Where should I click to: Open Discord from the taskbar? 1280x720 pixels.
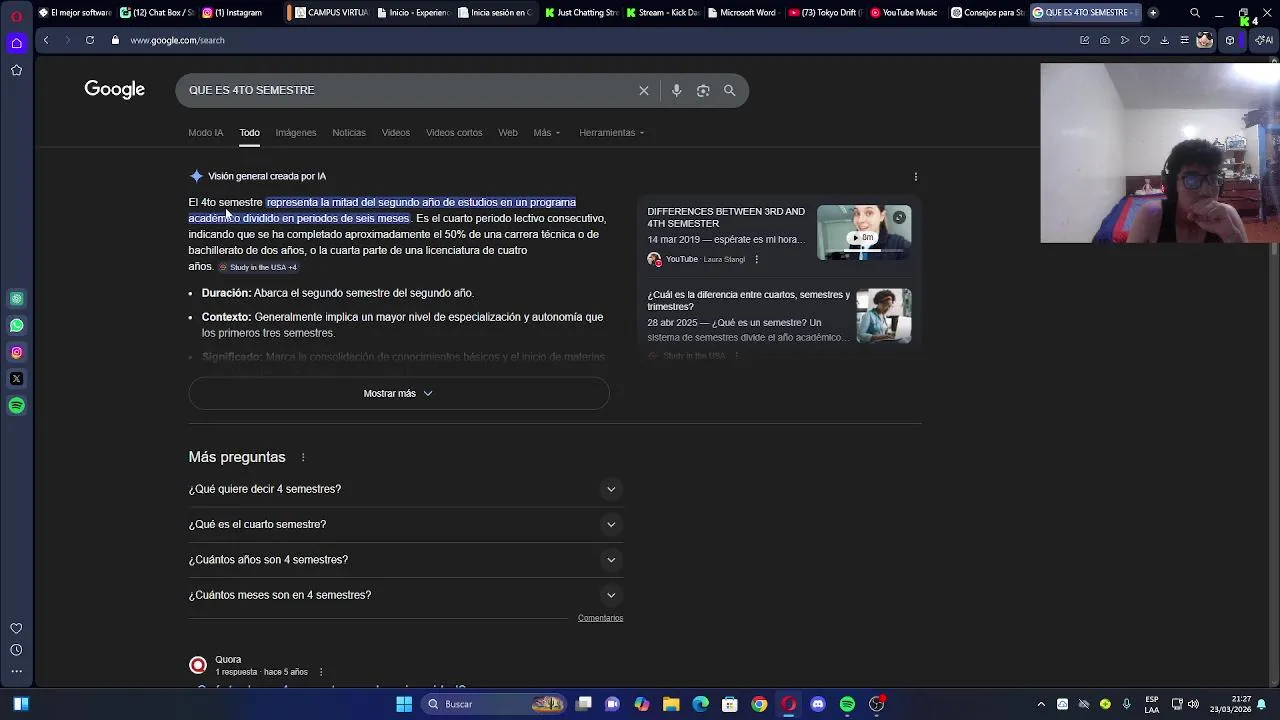tap(818, 704)
